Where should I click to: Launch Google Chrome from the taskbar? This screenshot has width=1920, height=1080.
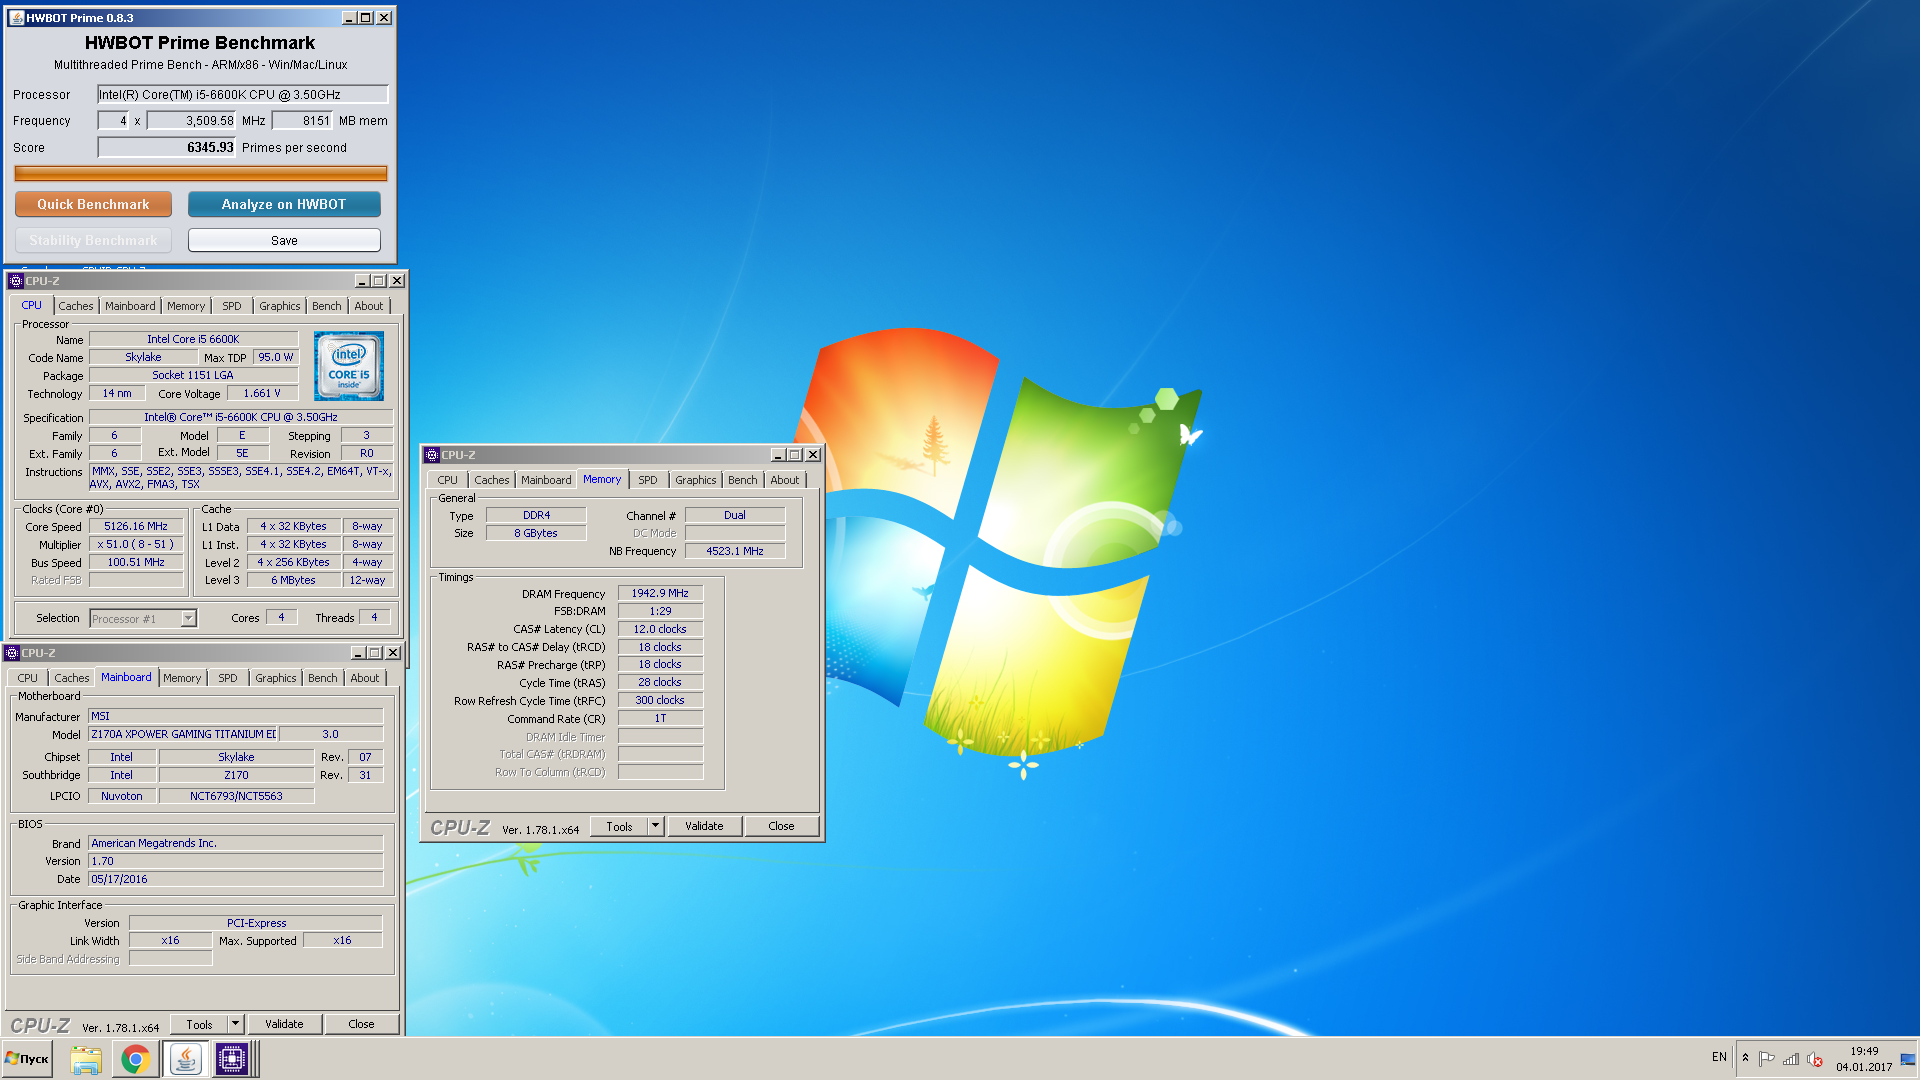click(x=135, y=1059)
